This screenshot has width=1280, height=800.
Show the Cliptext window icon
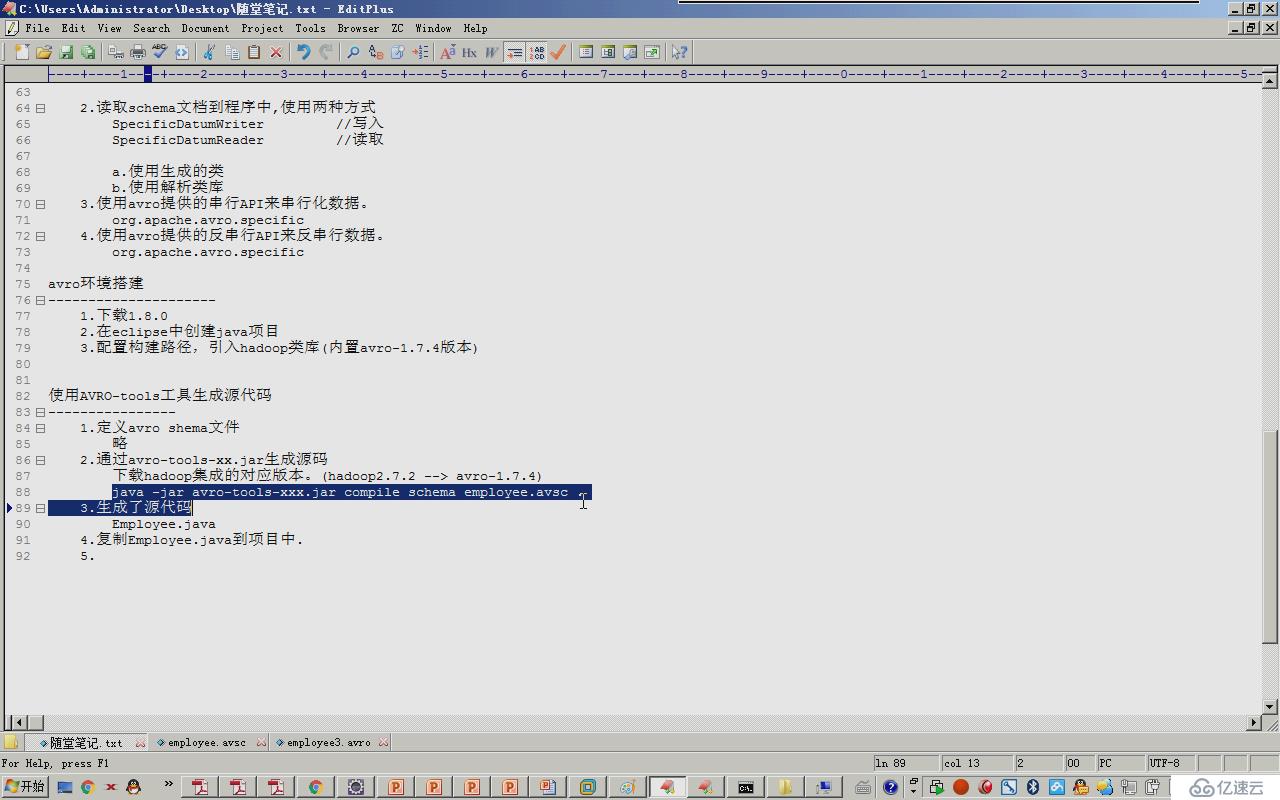pos(586,52)
